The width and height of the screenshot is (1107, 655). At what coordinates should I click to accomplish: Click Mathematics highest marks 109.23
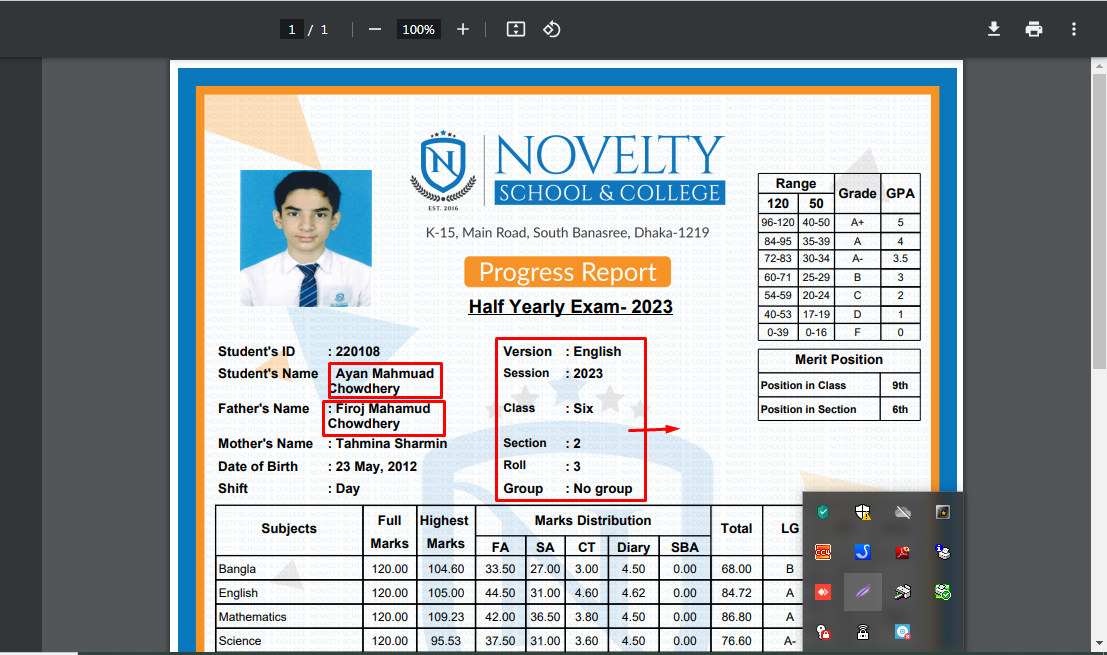[x=446, y=617]
